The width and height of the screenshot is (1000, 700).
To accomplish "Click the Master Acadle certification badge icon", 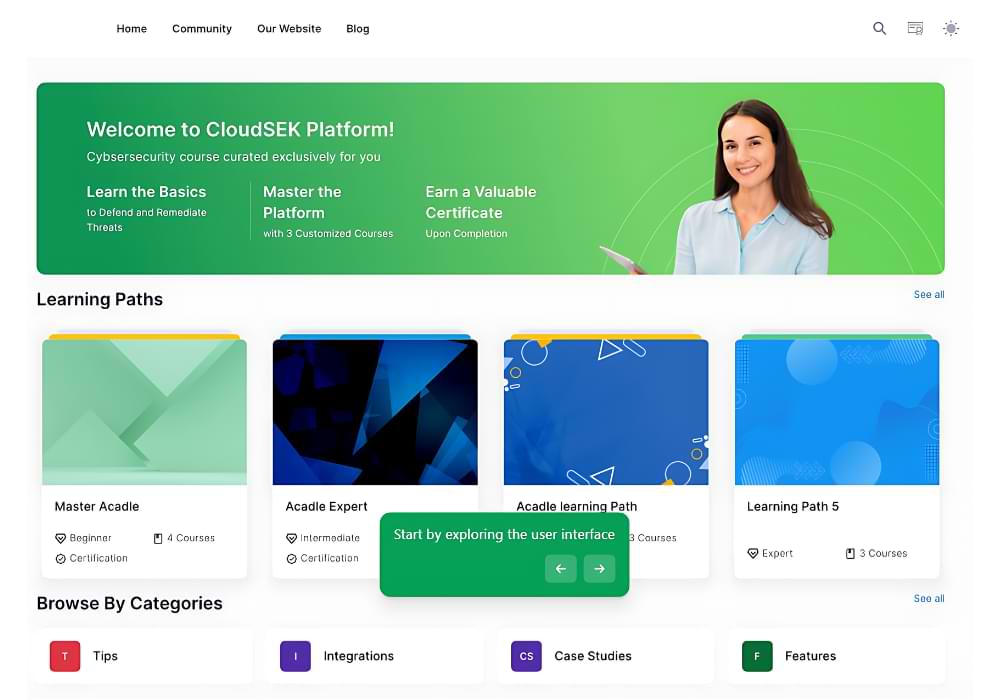I will coord(61,559).
